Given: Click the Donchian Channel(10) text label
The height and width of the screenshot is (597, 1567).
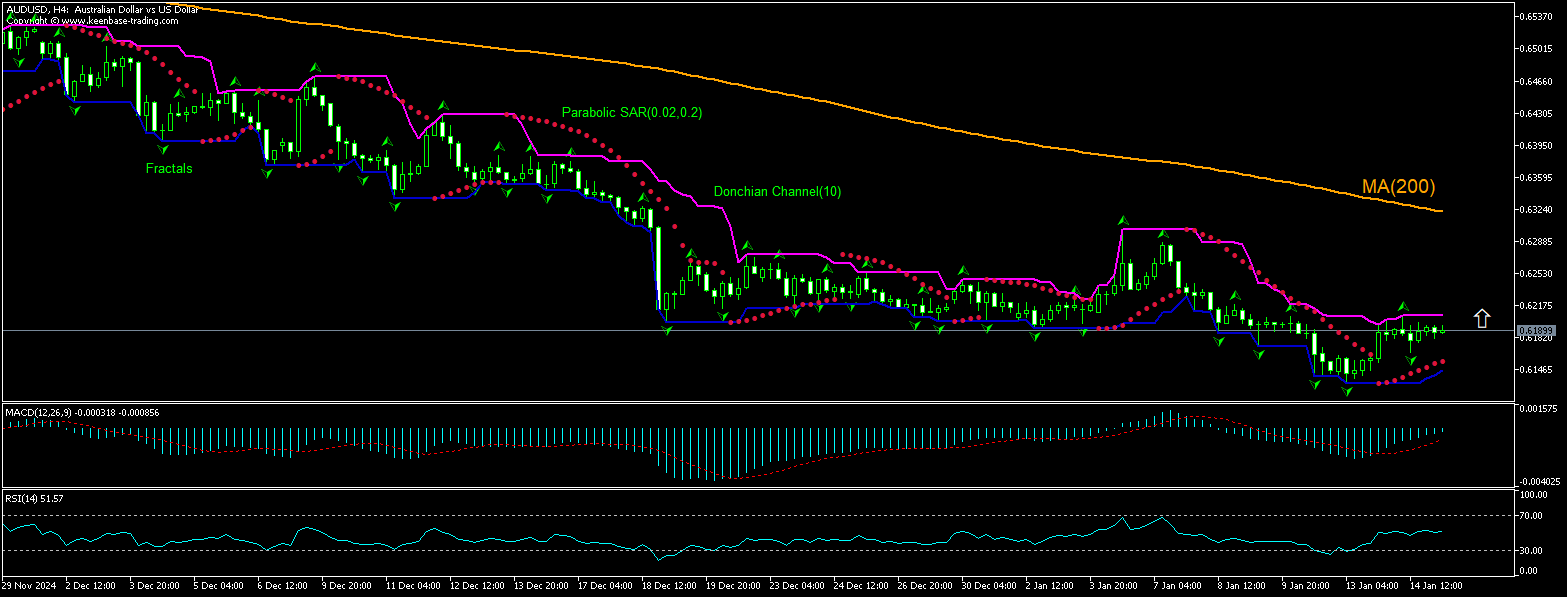Looking at the screenshot, I should coord(778,191).
